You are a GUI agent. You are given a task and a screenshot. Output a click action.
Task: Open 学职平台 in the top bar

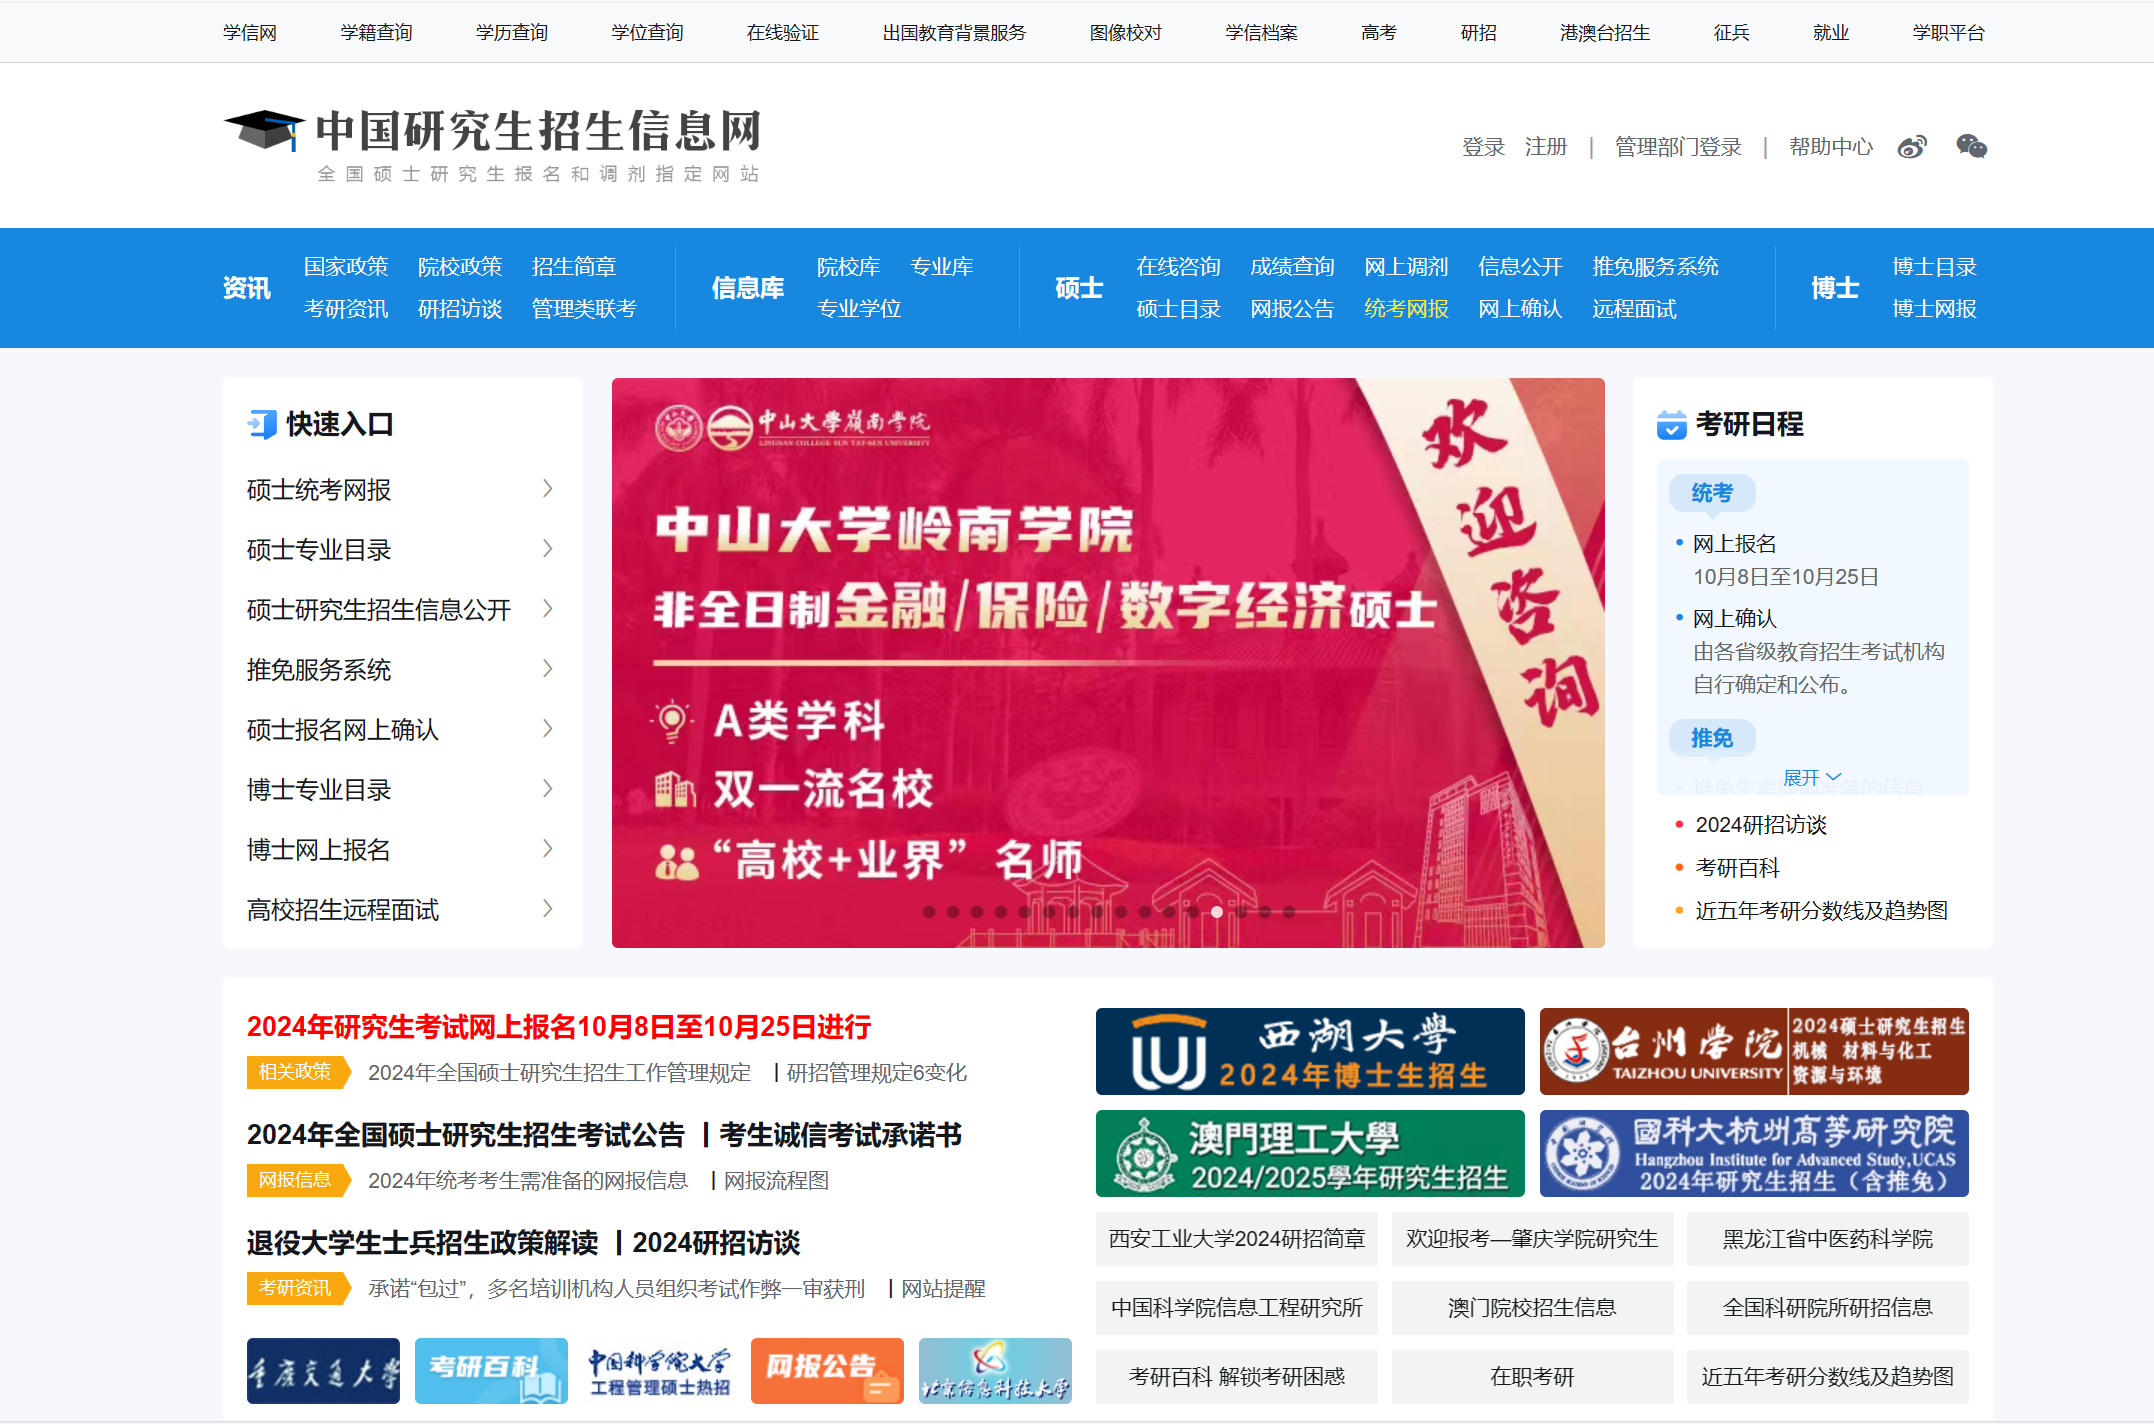(x=1948, y=33)
